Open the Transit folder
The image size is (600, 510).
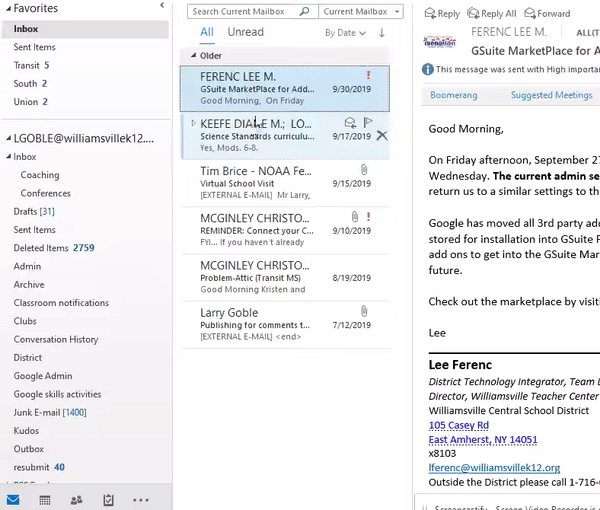31,65
